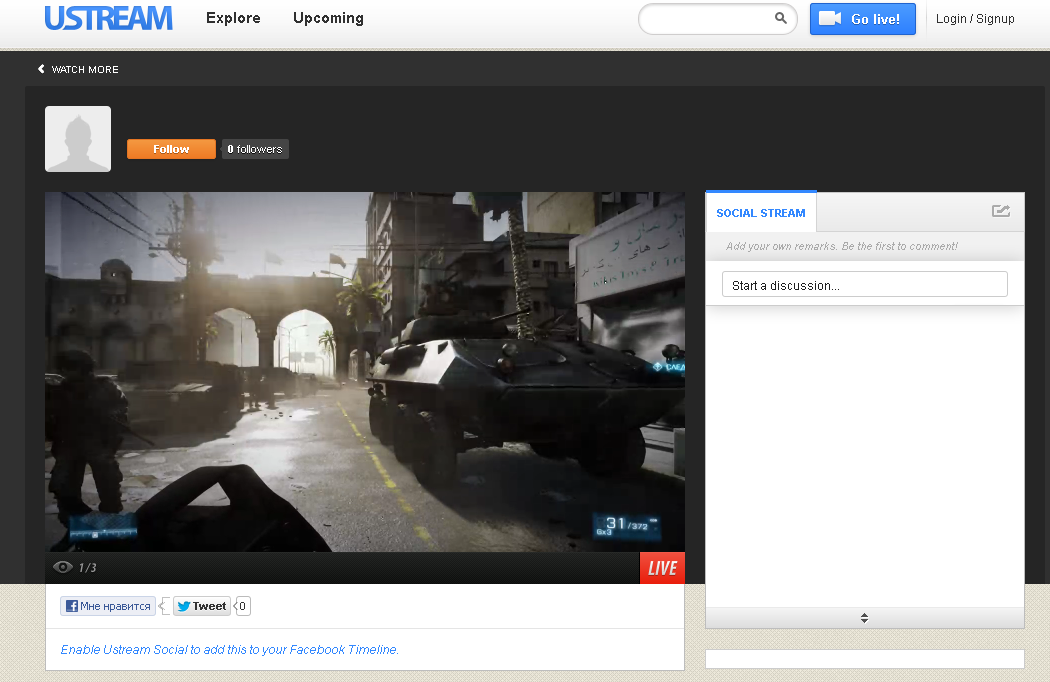The image size is (1050, 682).
Task: Click the Tweet button
Action: click(x=202, y=606)
